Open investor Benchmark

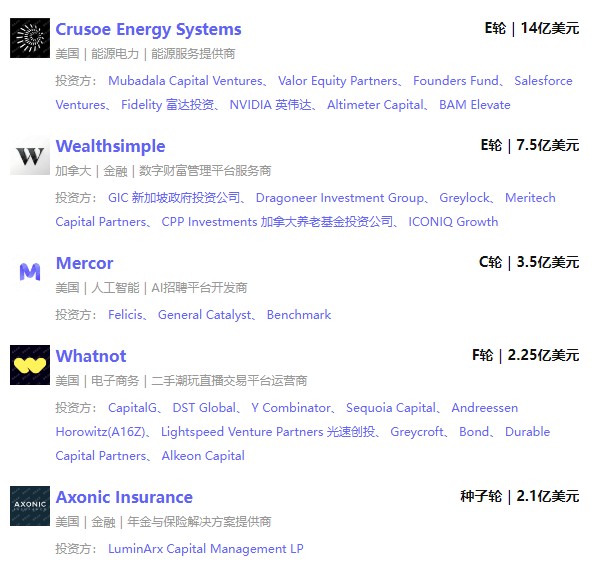pos(299,315)
